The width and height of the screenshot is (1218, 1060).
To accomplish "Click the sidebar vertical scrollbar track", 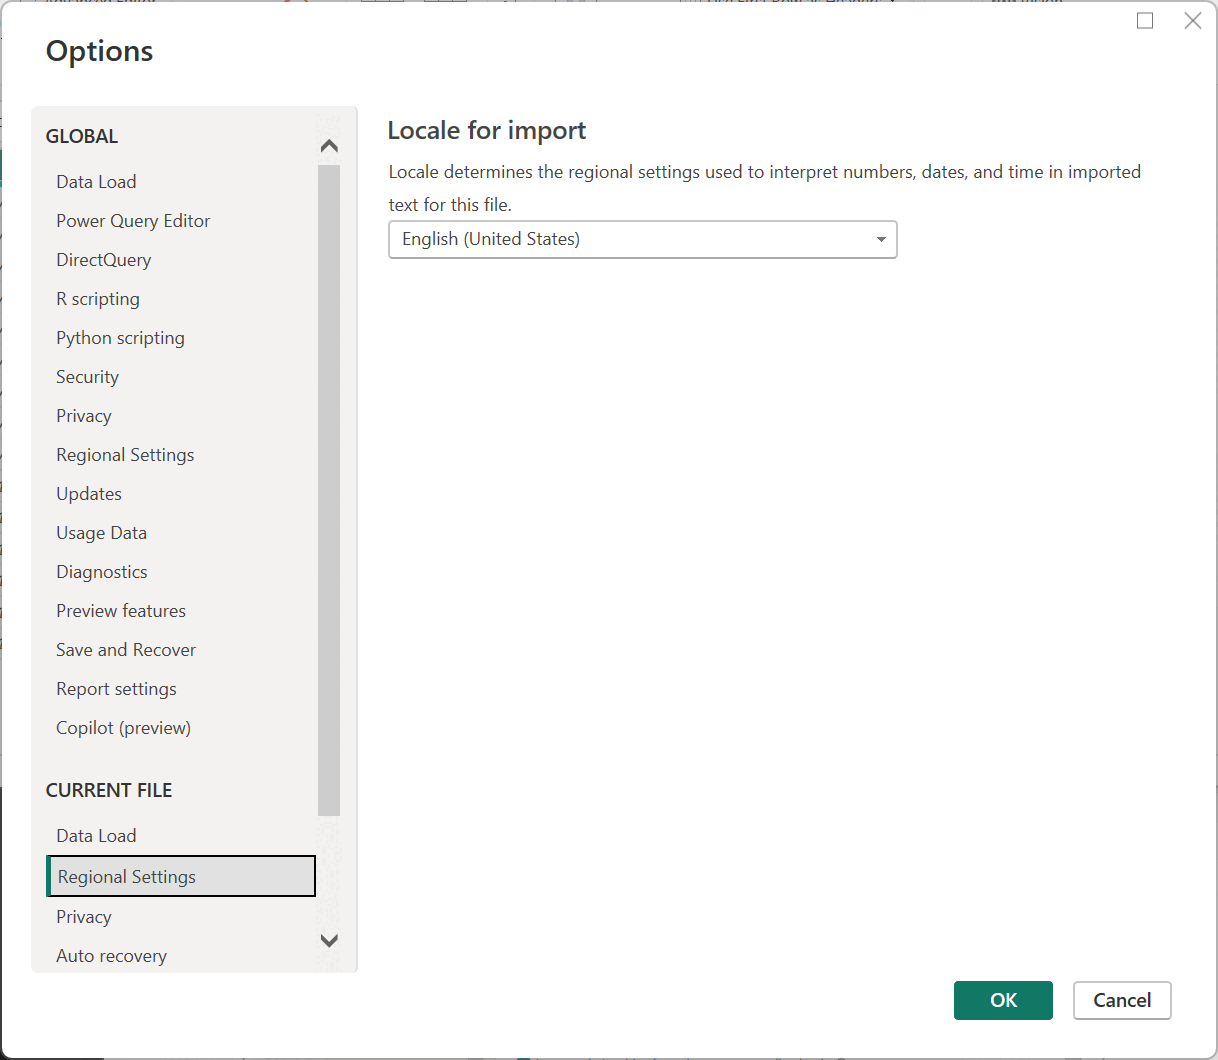I will point(329,490).
